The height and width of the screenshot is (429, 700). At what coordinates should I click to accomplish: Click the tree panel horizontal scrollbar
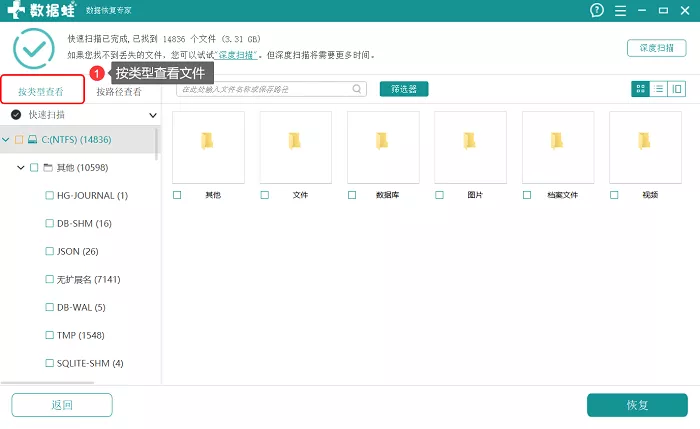(47, 383)
